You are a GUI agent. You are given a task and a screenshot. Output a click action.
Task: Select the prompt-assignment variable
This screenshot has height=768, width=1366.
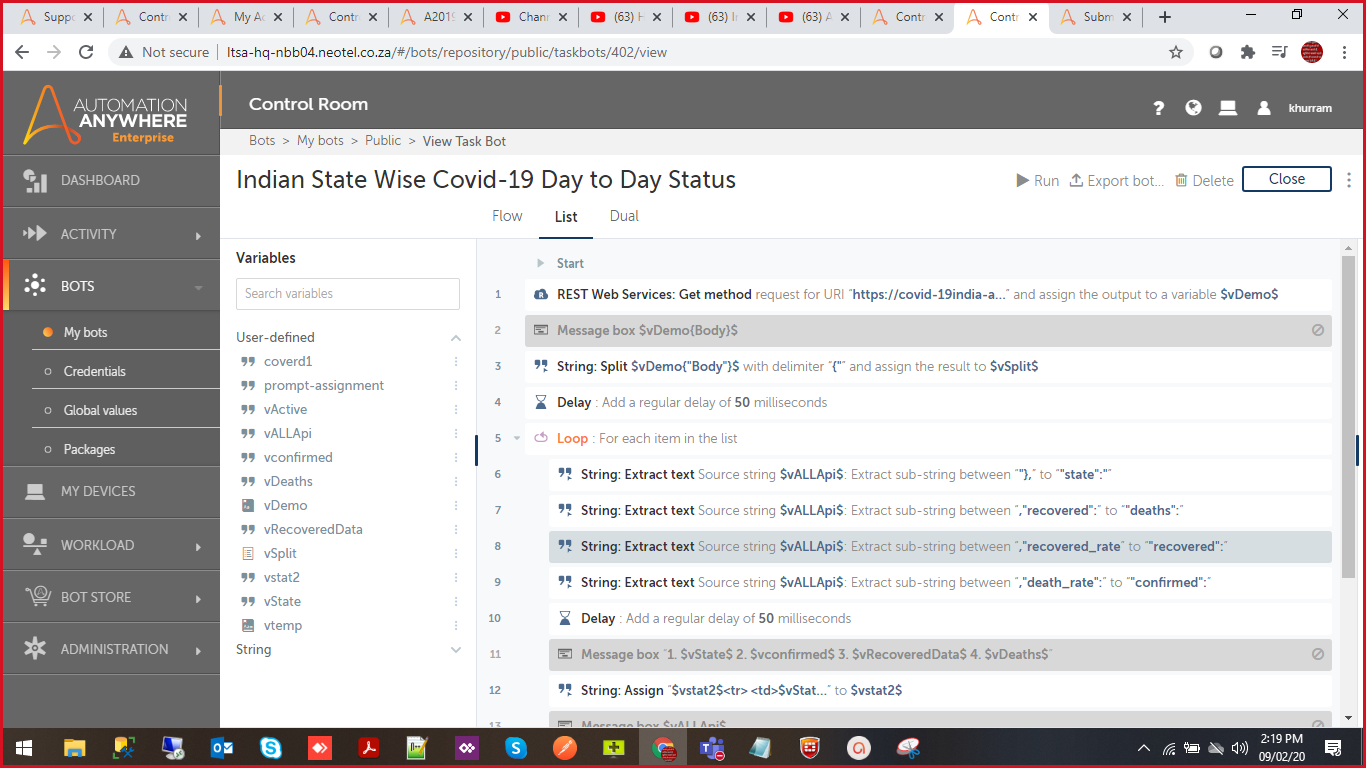(324, 386)
